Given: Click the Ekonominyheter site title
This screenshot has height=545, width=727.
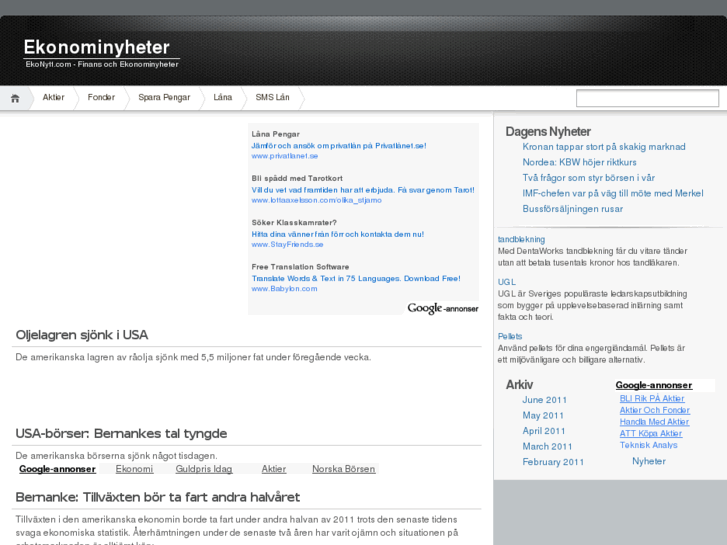Looking at the screenshot, I should (x=96, y=47).
